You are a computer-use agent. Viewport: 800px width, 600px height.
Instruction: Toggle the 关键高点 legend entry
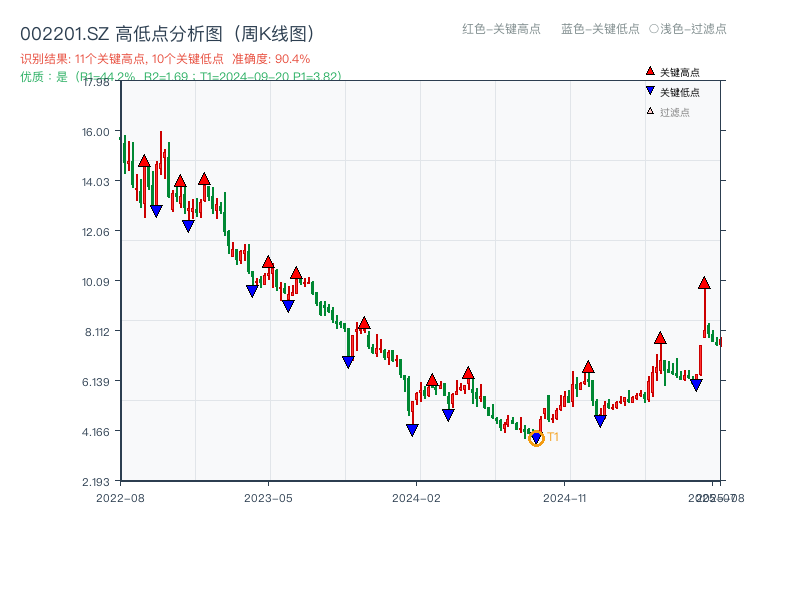672,72
